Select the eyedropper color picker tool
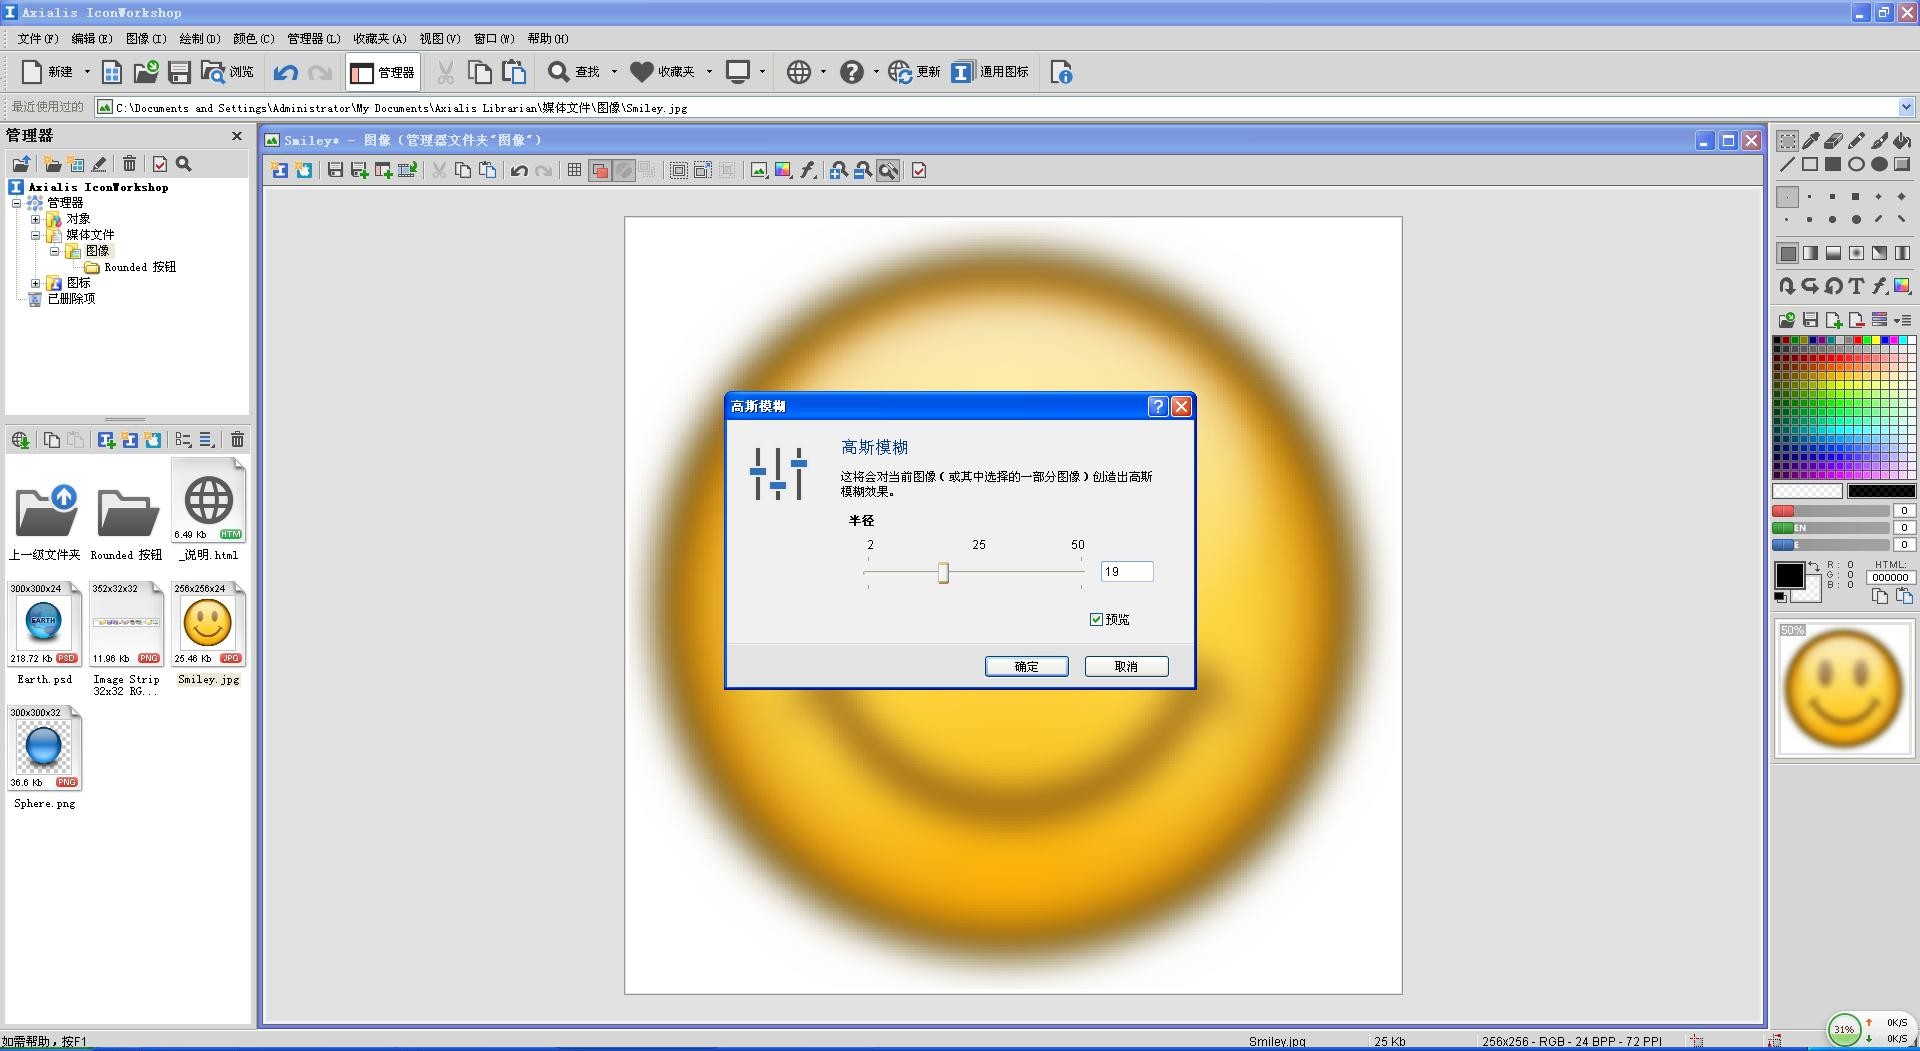This screenshot has width=1920, height=1051. pos(1810,141)
